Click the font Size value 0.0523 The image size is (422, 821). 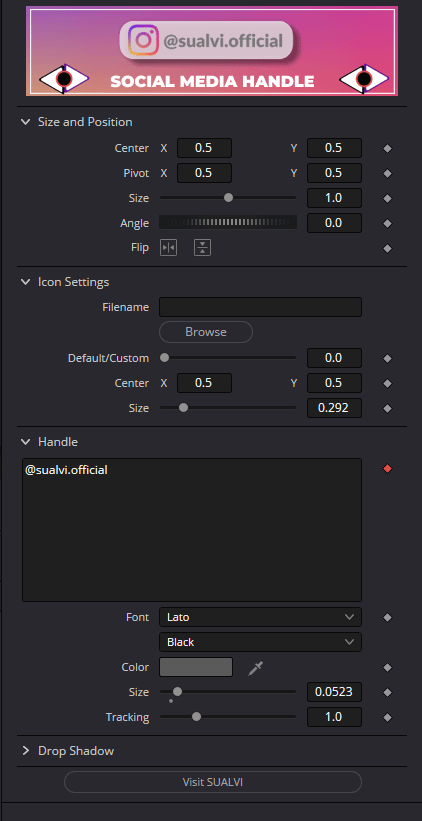pos(334,692)
